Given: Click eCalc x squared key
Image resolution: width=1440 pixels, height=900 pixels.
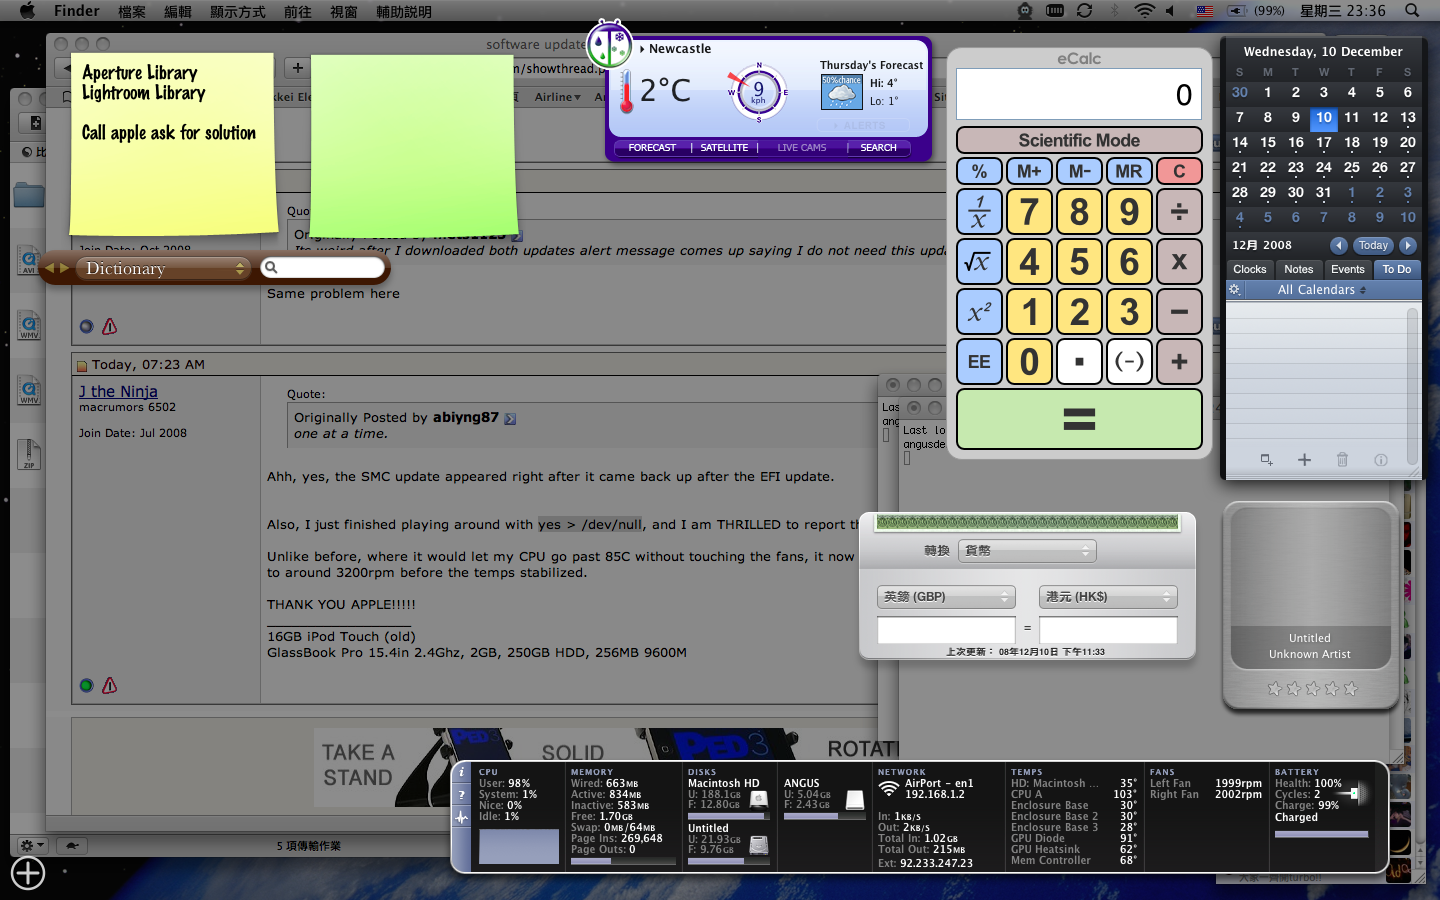Looking at the screenshot, I should (979, 312).
